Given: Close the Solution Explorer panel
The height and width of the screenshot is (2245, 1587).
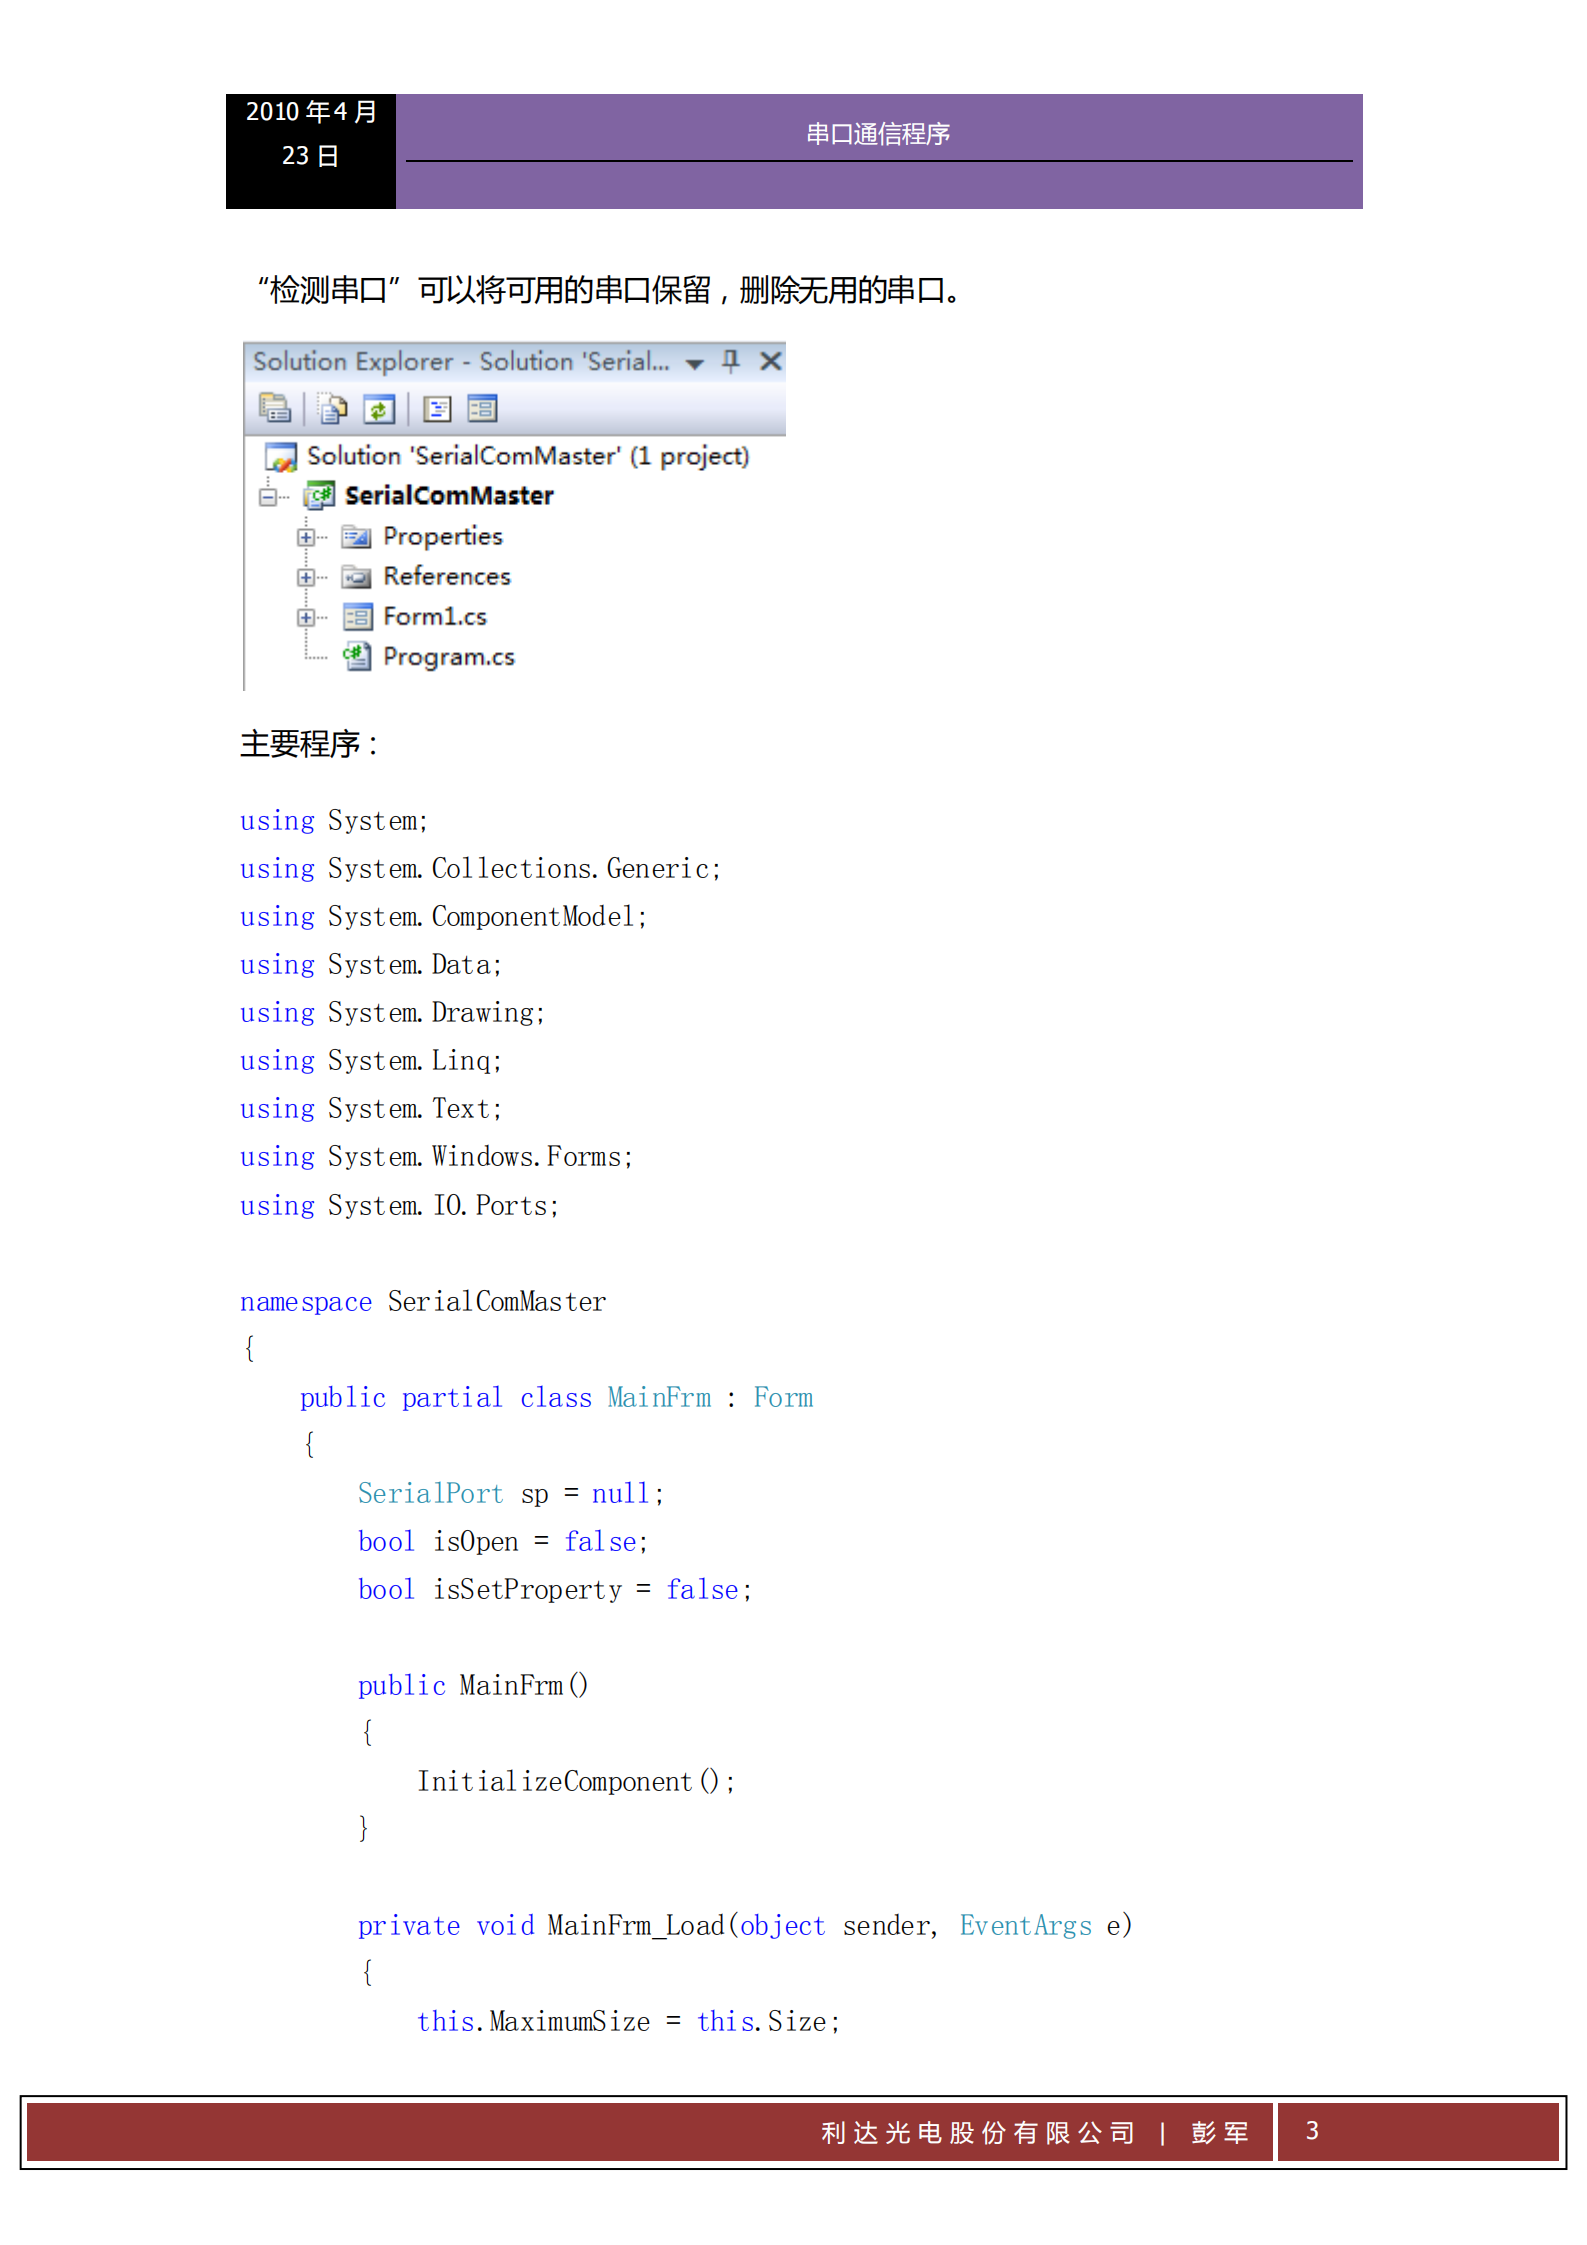Looking at the screenshot, I should point(770,361).
